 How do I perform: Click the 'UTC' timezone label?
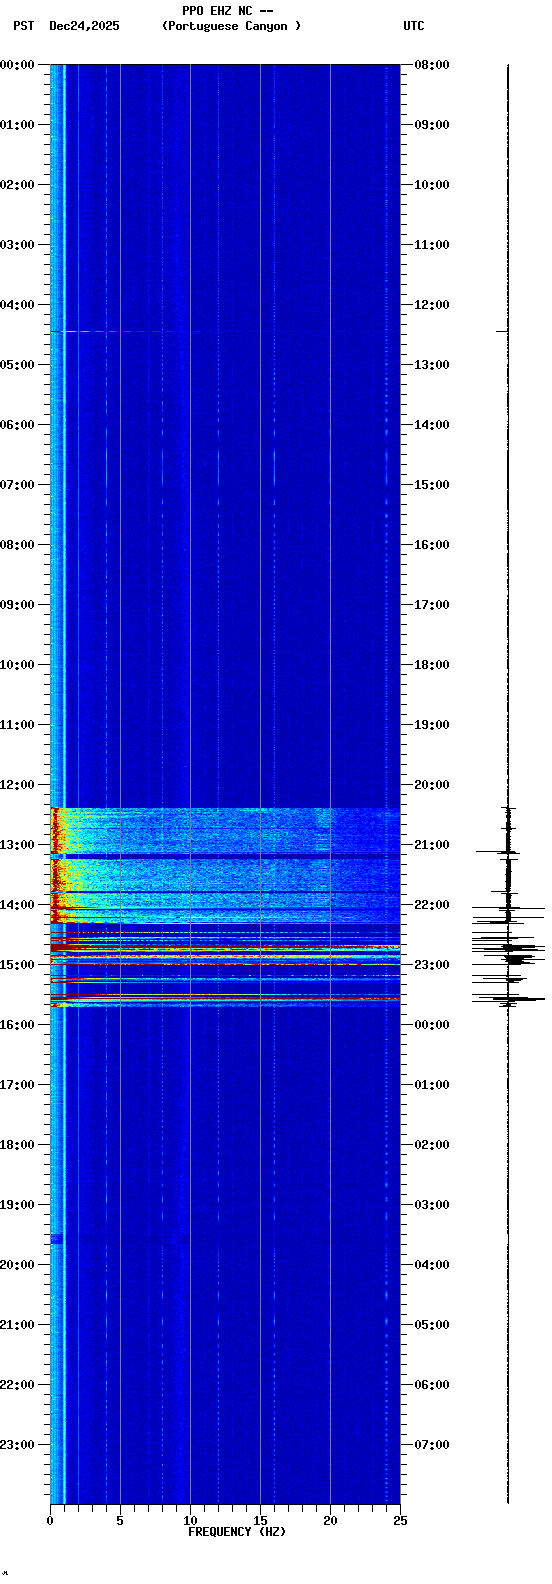(x=414, y=26)
